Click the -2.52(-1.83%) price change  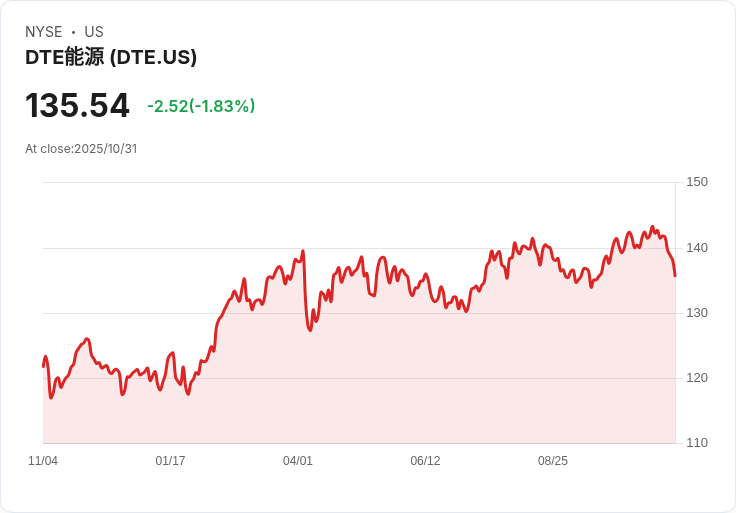click(x=201, y=106)
